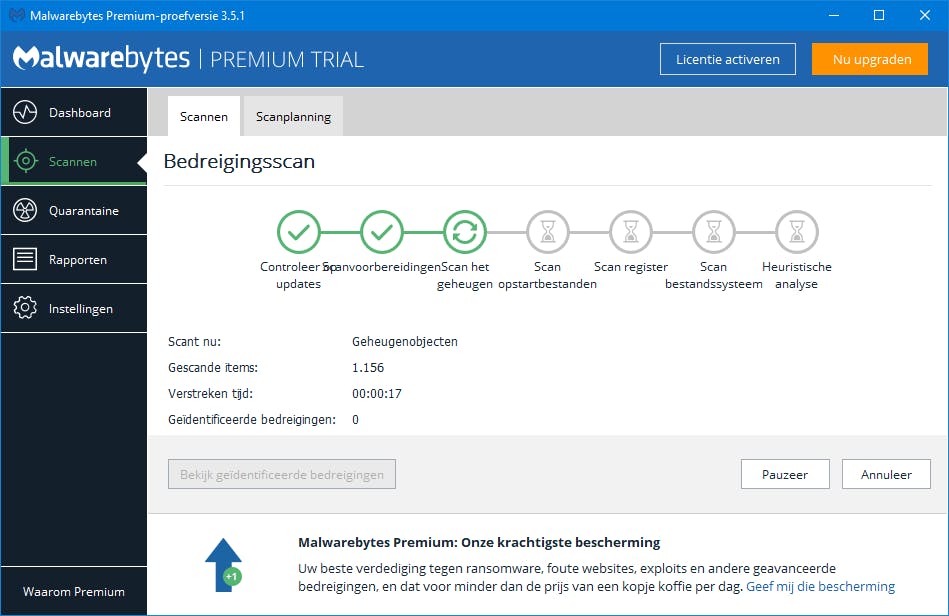Screen dimensions: 949x616
Task: Click the Scanvoorbereidingen checkmark step icon
Action: click(382, 232)
